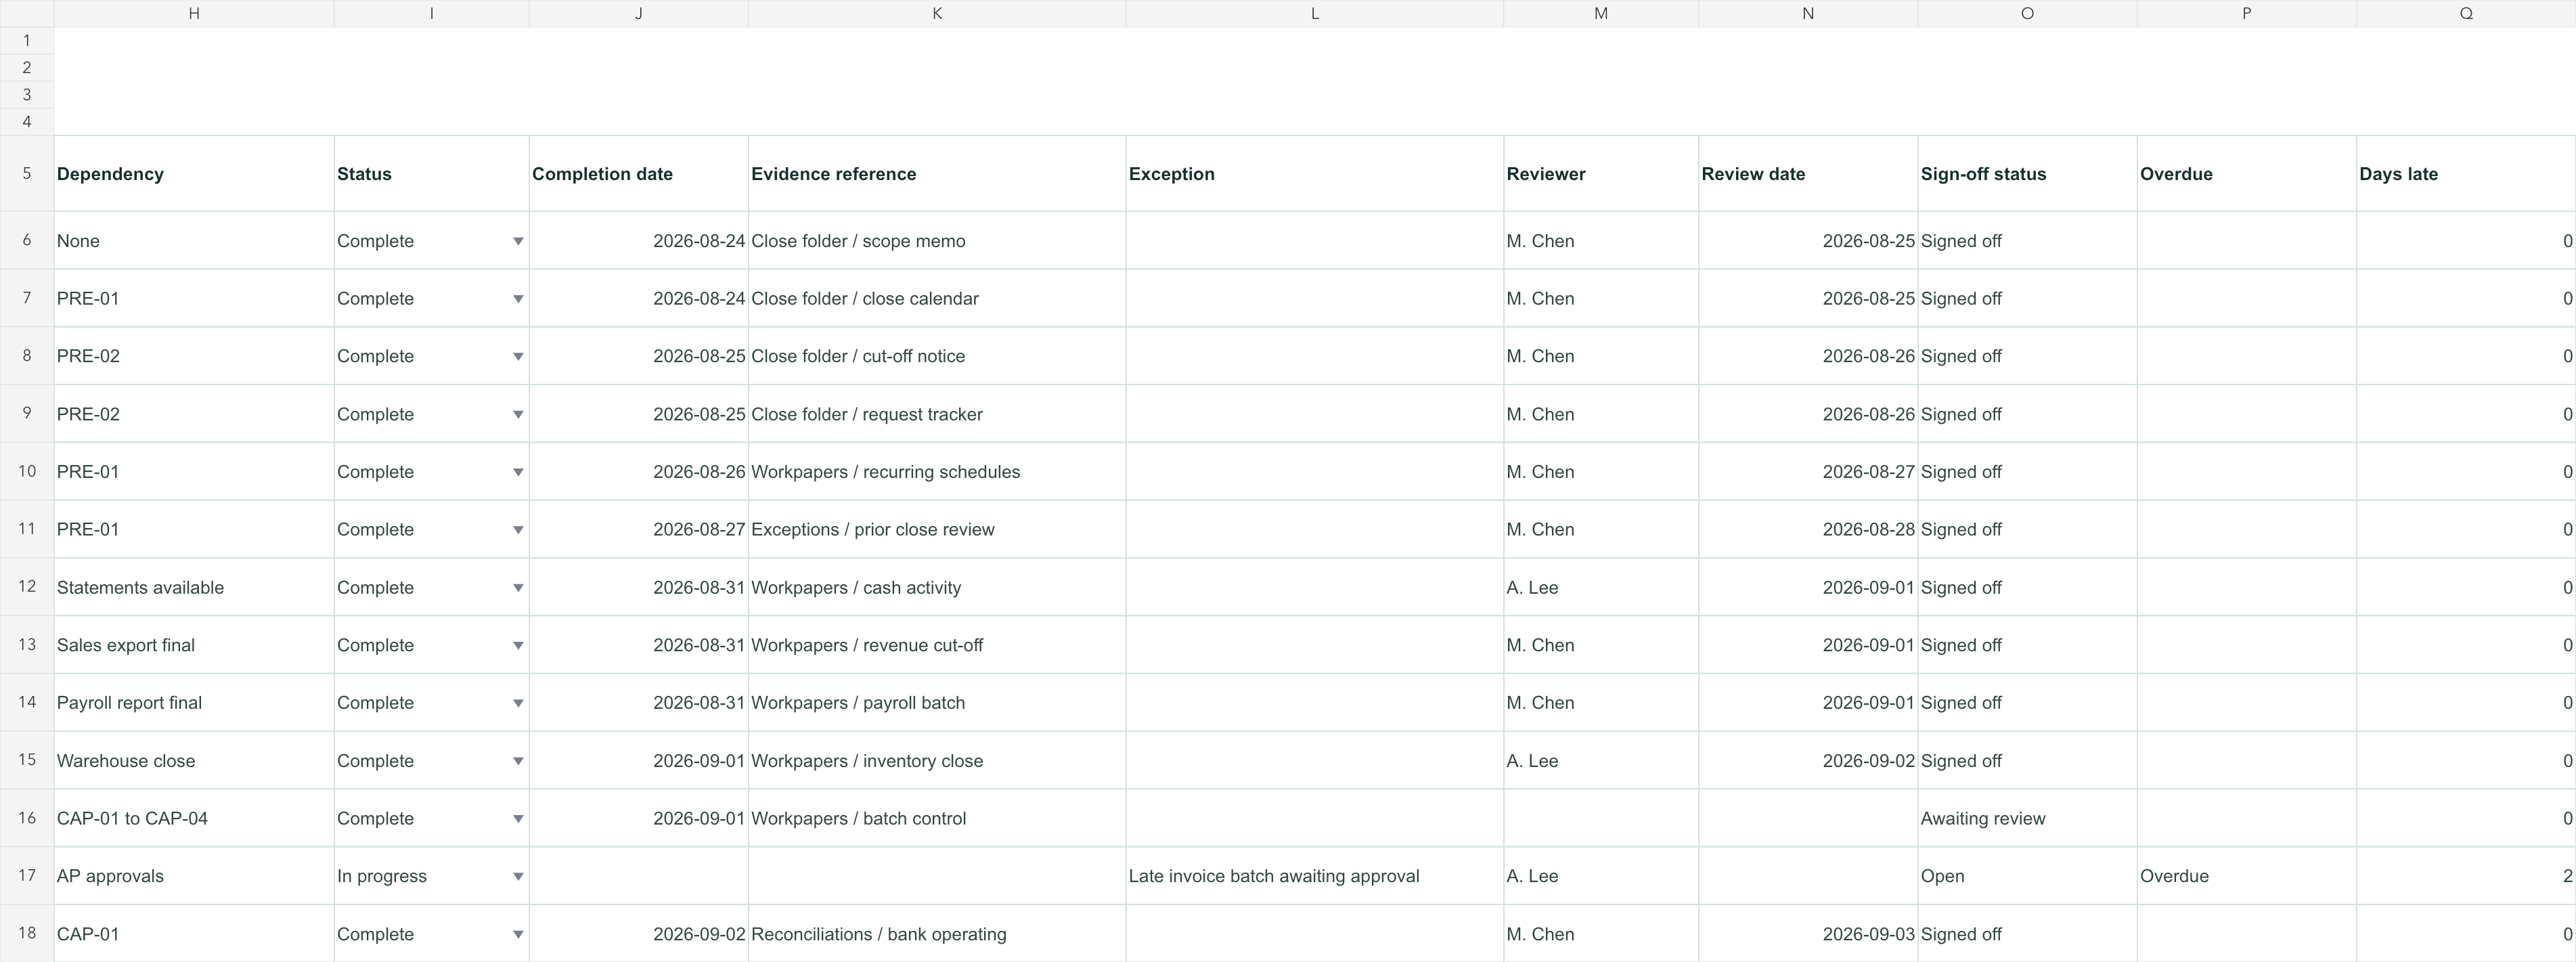Select row 17 header
The width and height of the screenshot is (2576, 962).
[x=27, y=876]
